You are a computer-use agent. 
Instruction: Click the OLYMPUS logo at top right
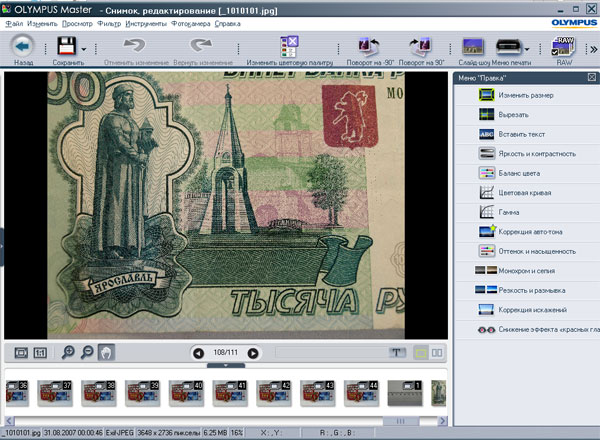[x=574, y=23]
